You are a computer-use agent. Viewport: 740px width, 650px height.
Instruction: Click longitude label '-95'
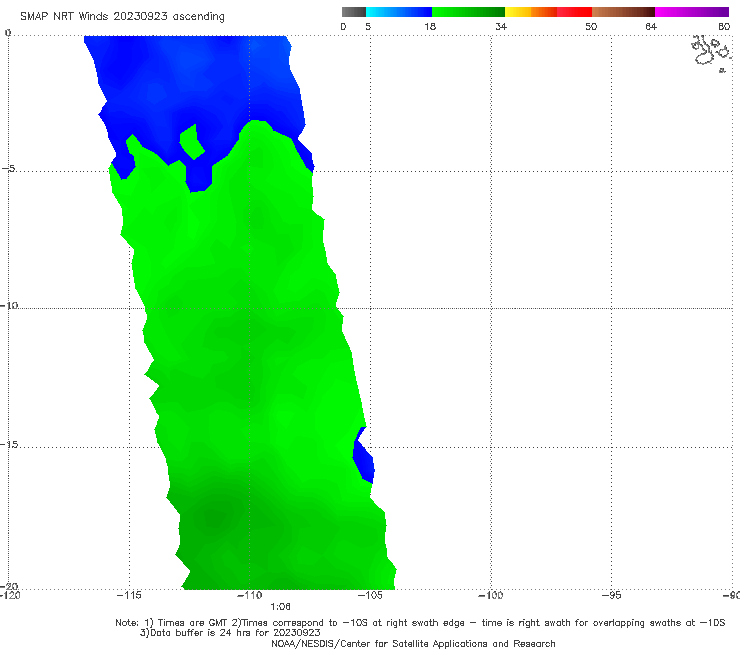point(612,595)
